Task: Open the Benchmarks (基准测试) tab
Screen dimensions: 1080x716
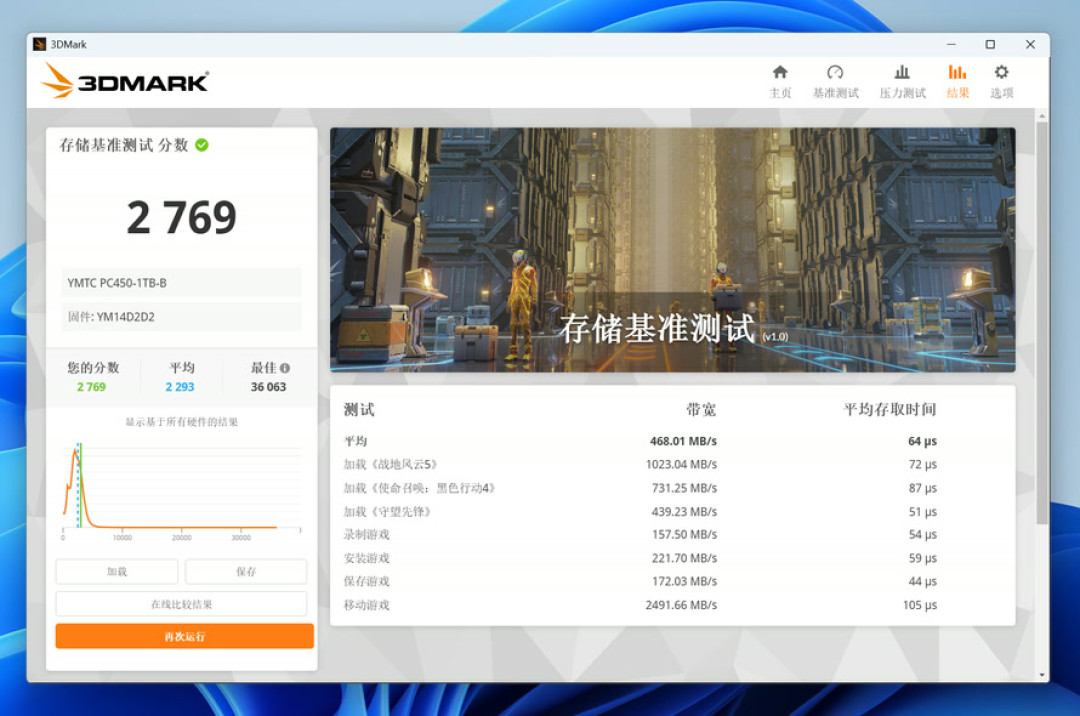Action: [x=835, y=81]
